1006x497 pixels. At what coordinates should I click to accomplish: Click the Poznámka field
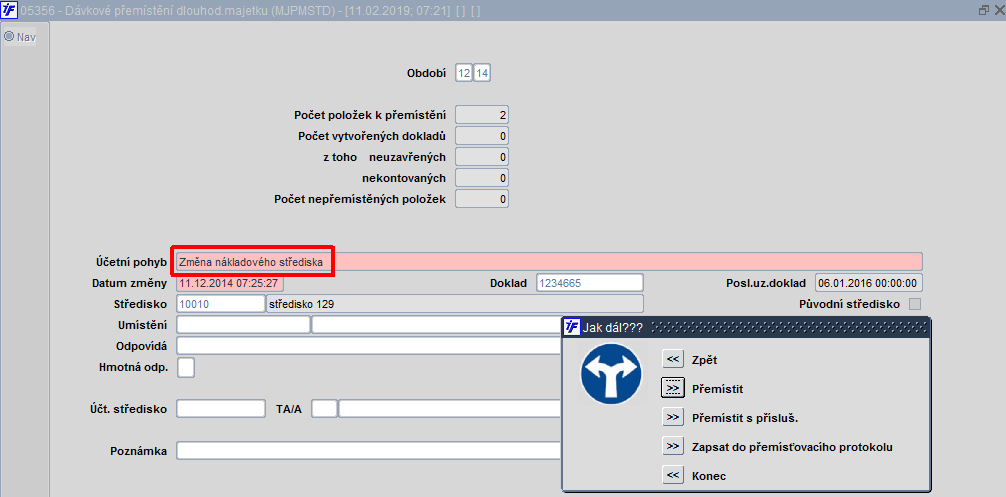pyautogui.click(x=369, y=451)
